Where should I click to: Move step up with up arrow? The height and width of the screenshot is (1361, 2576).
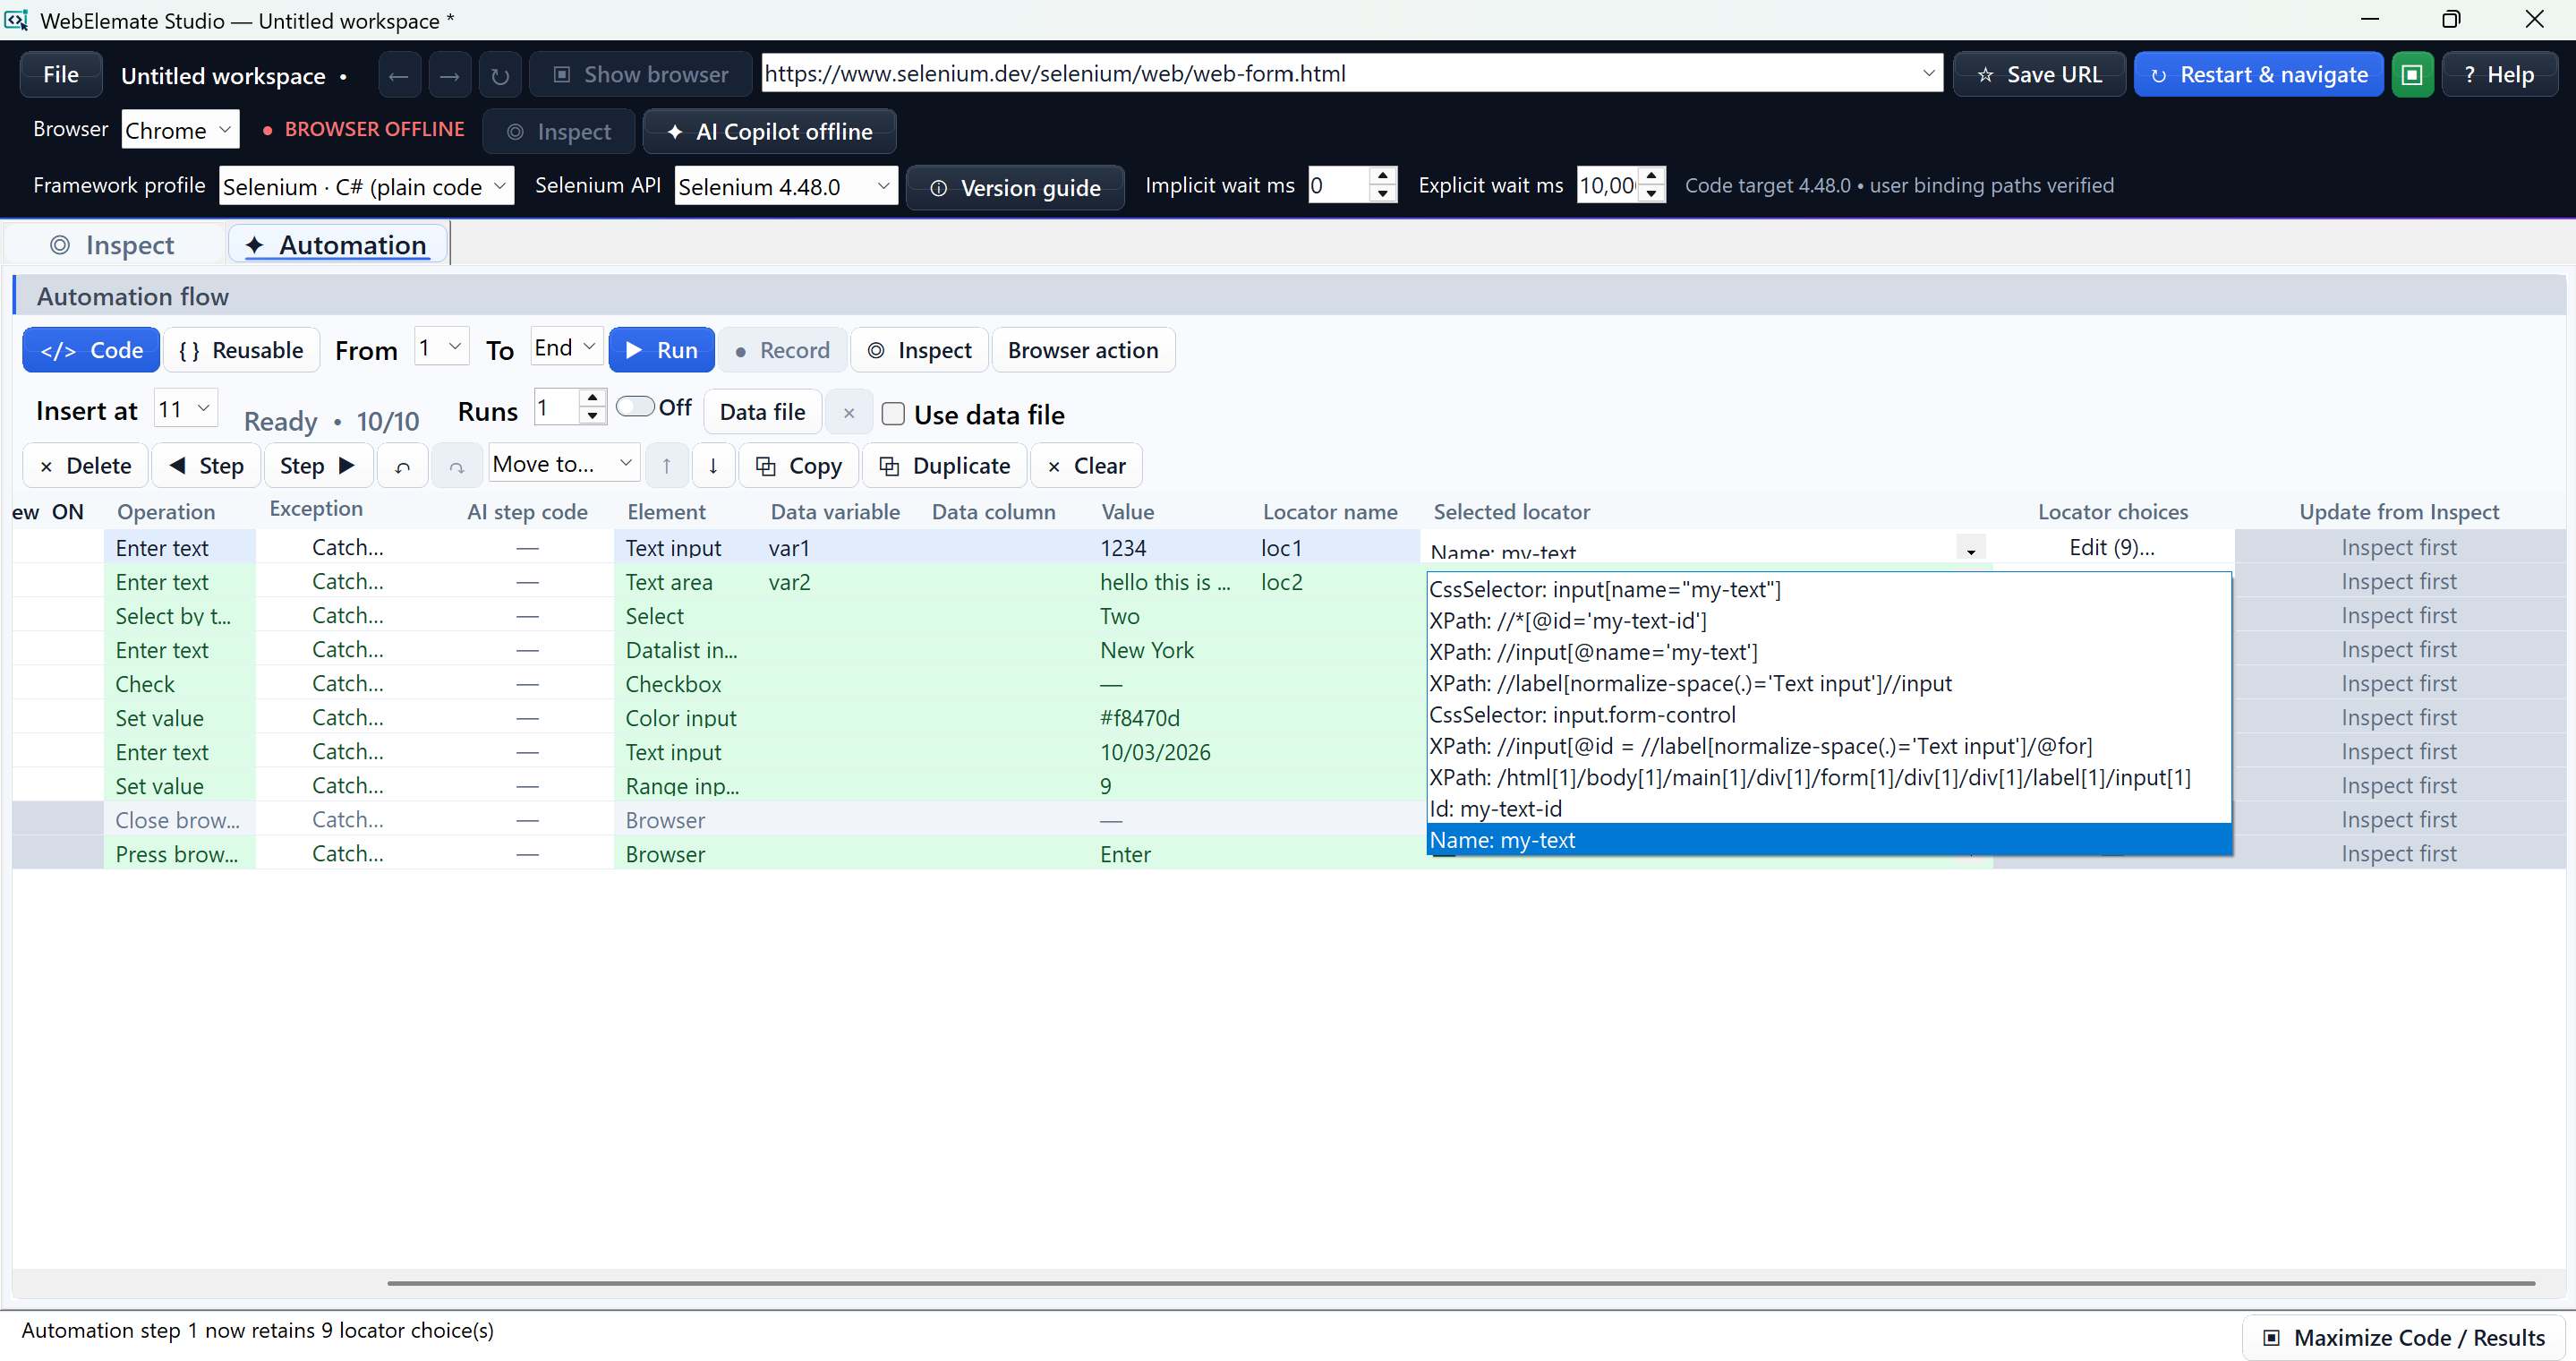click(x=666, y=466)
